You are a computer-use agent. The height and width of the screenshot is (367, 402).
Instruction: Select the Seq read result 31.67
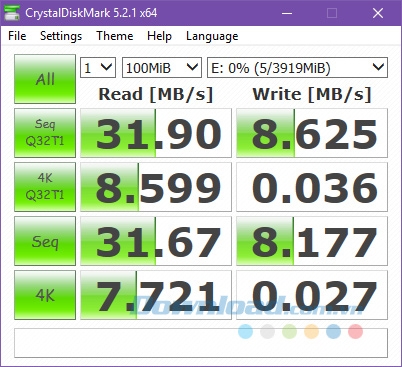156,241
